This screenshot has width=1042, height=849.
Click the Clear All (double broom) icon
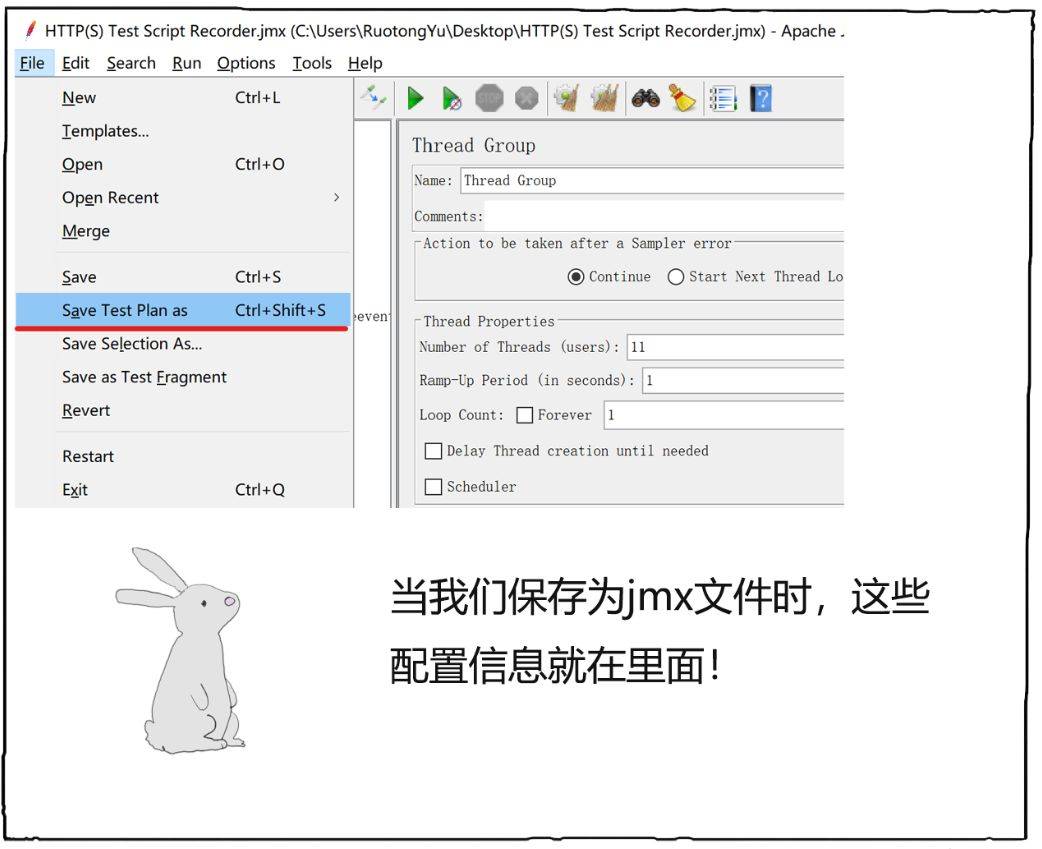pyautogui.click(x=605, y=98)
